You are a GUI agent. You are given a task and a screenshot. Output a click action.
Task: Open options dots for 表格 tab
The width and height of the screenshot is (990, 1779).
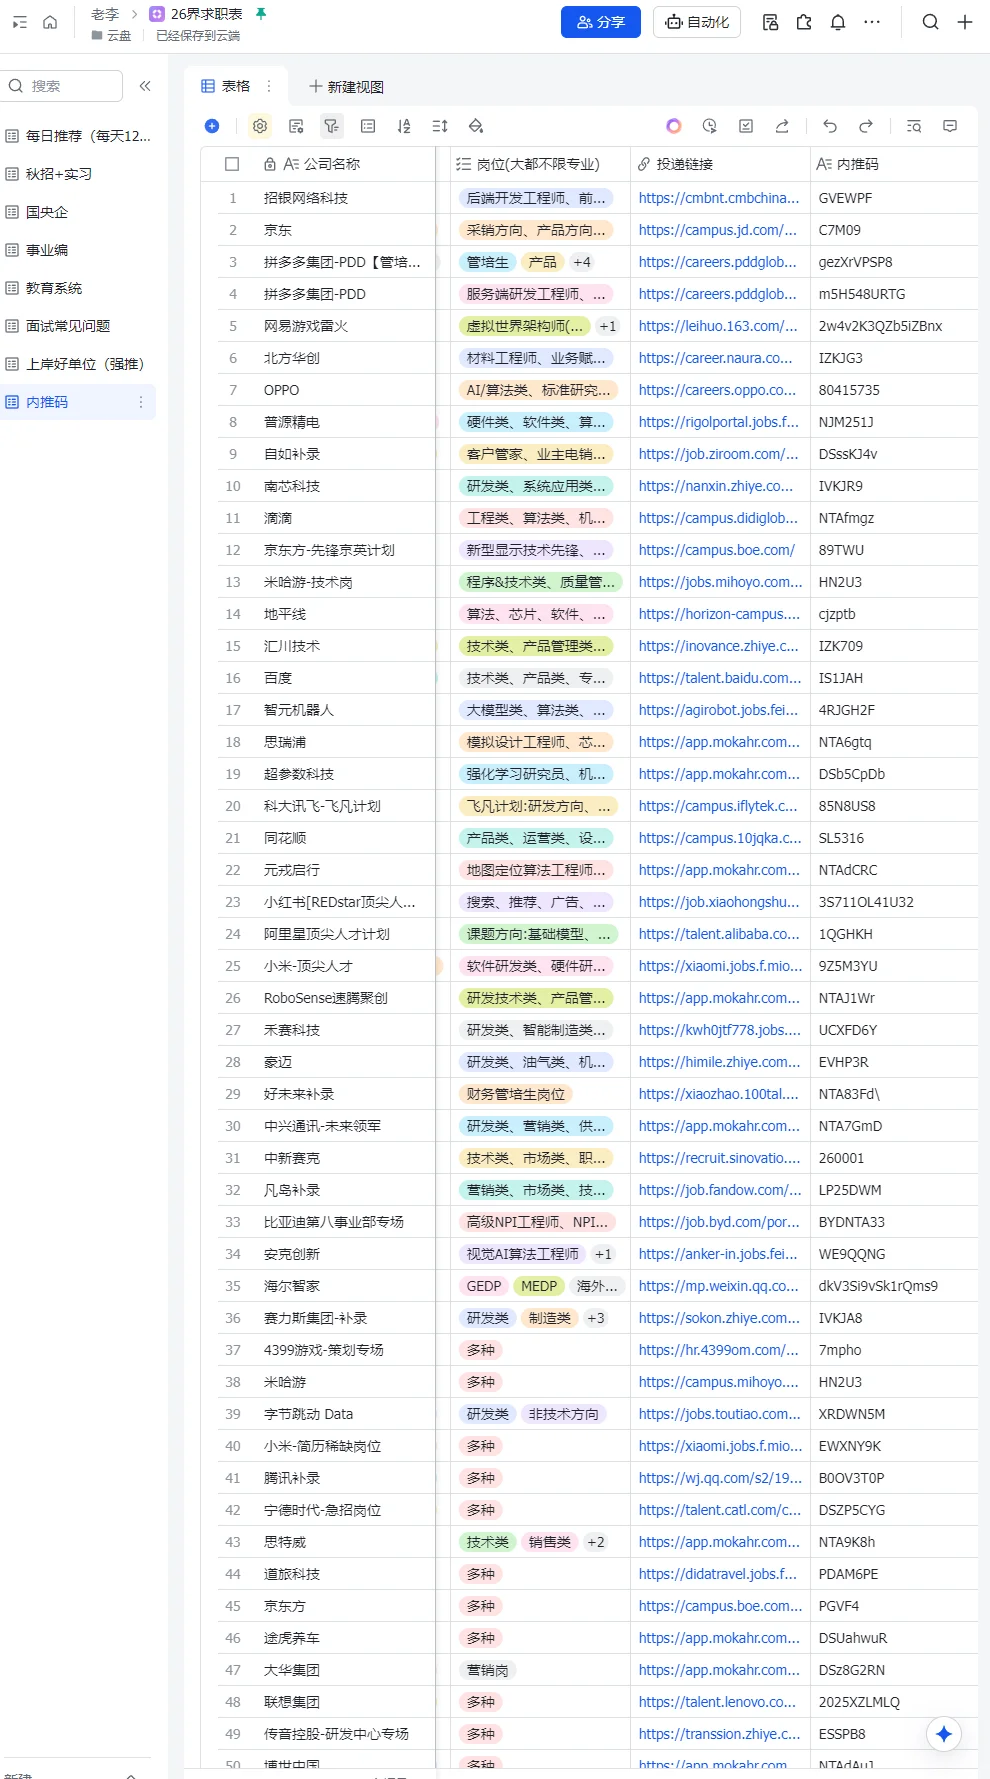tap(269, 86)
